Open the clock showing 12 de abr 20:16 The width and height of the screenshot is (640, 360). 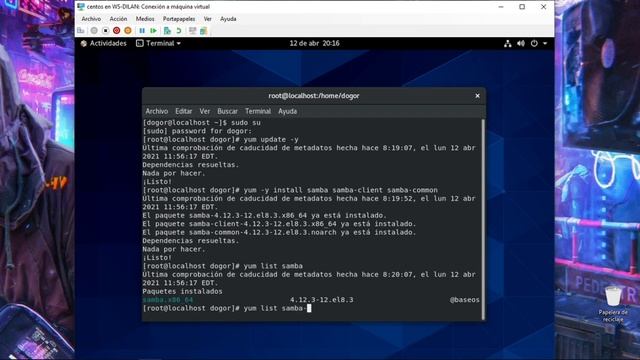click(x=314, y=43)
